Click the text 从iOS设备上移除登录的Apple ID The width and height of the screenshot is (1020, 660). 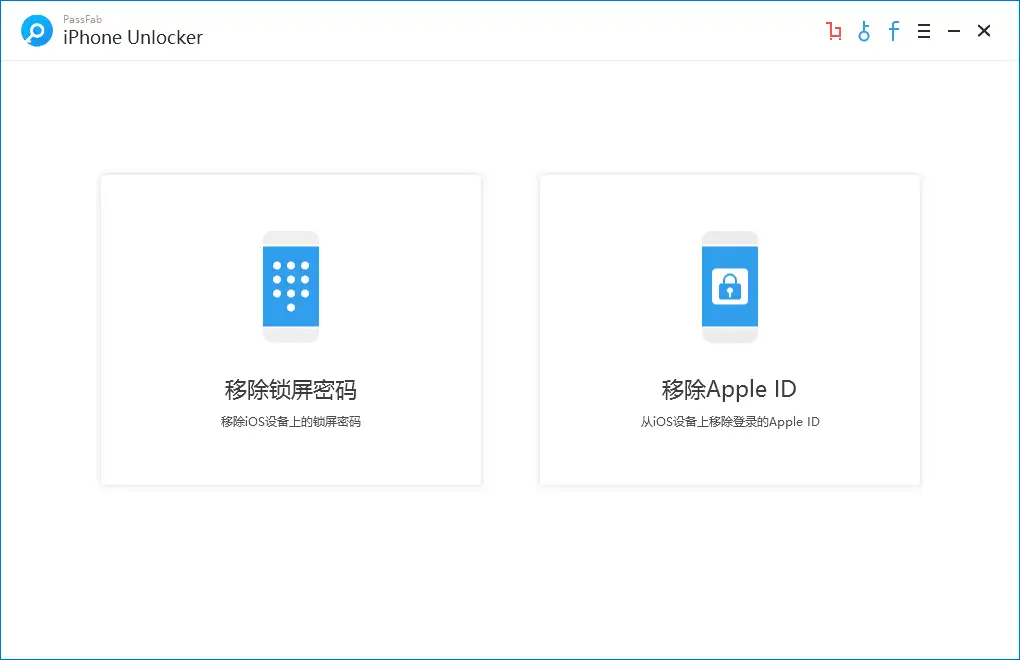point(730,421)
